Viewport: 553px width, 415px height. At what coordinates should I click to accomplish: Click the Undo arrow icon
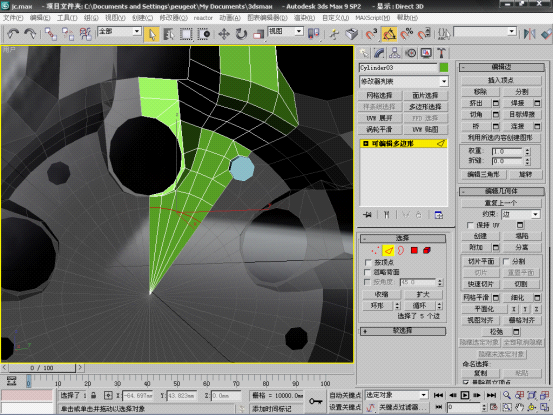pos(13,34)
